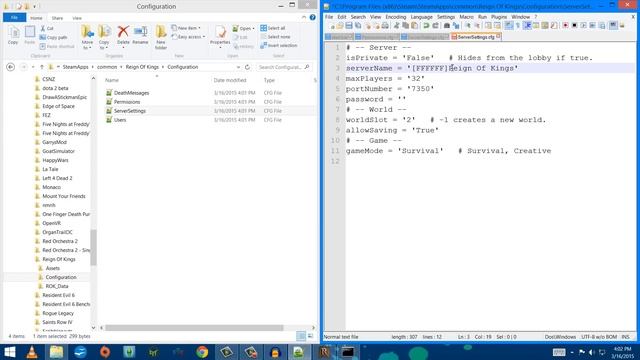Select ROK_Data folder in navigation tree

(x=57, y=286)
